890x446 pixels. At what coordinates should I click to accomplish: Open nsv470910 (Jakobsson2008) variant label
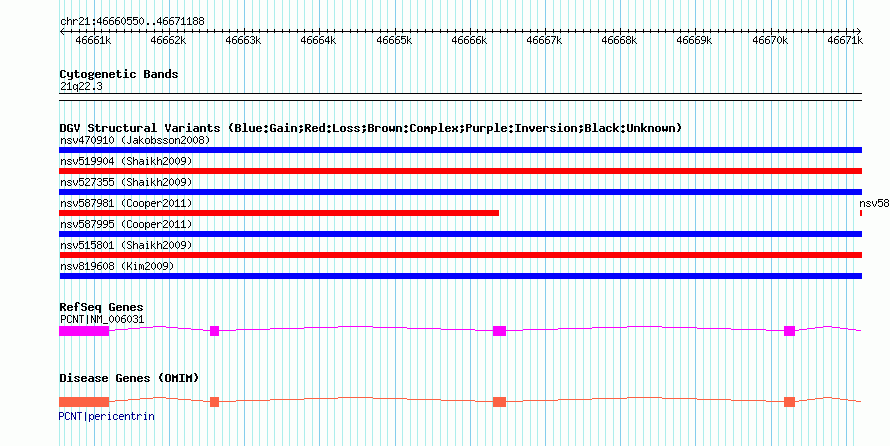135,140
